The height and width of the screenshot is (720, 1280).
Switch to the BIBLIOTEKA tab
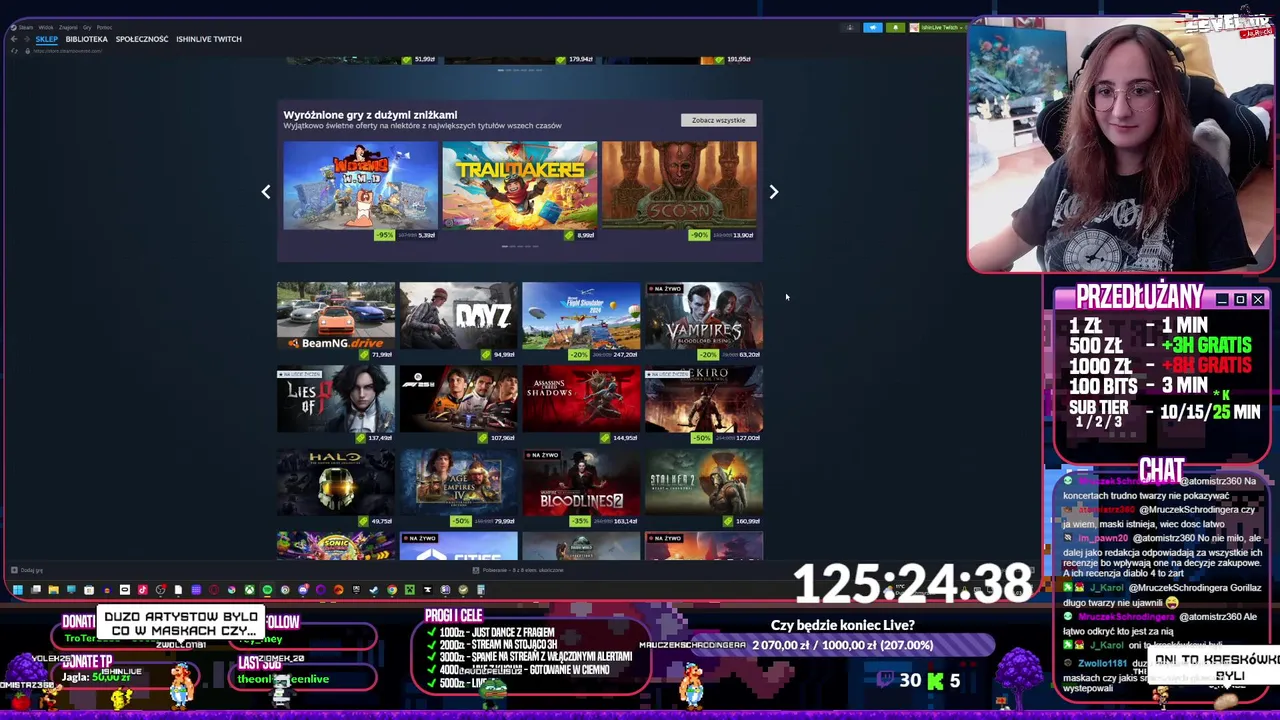tap(87, 39)
